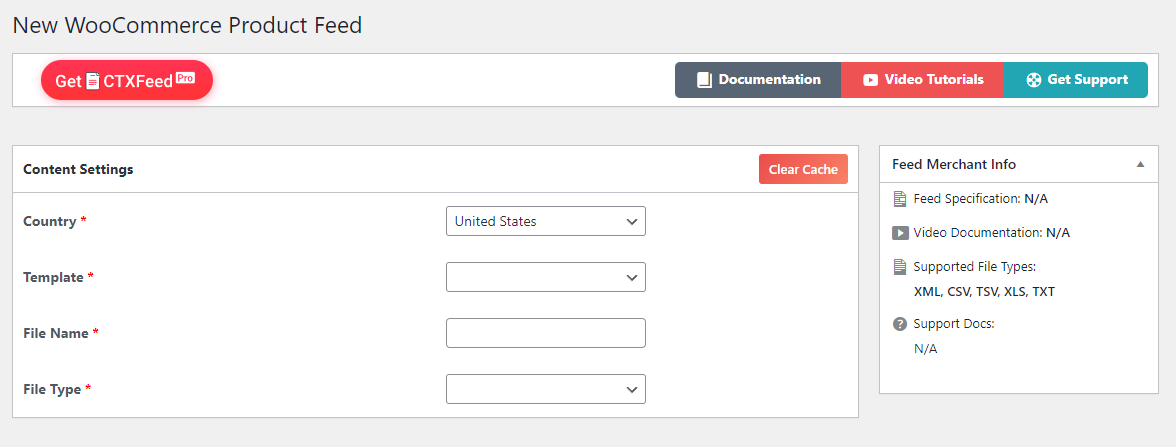Click the file icon in CTXFeed logo
The image size is (1176, 447).
pos(92,81)
